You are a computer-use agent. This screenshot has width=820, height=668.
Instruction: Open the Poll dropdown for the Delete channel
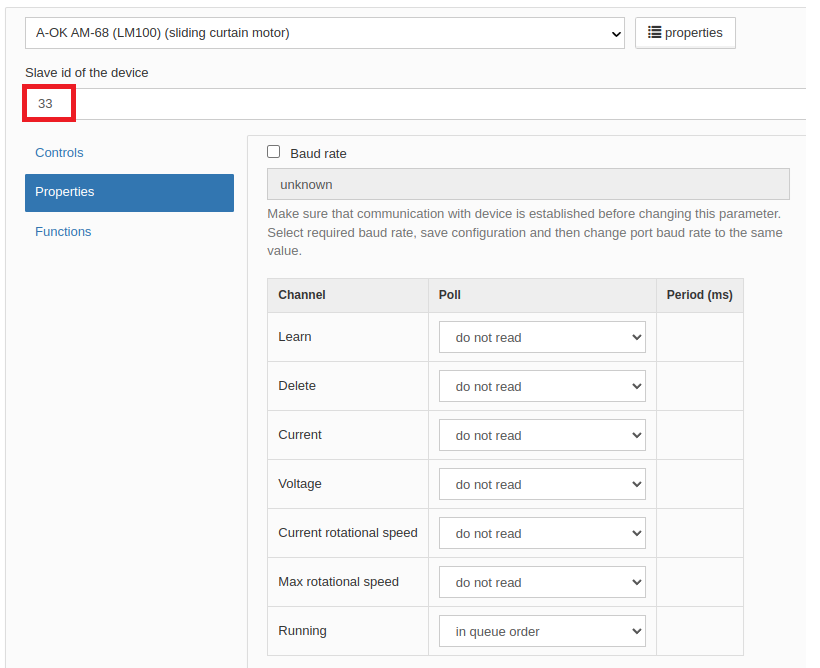(x=542, y=387)
